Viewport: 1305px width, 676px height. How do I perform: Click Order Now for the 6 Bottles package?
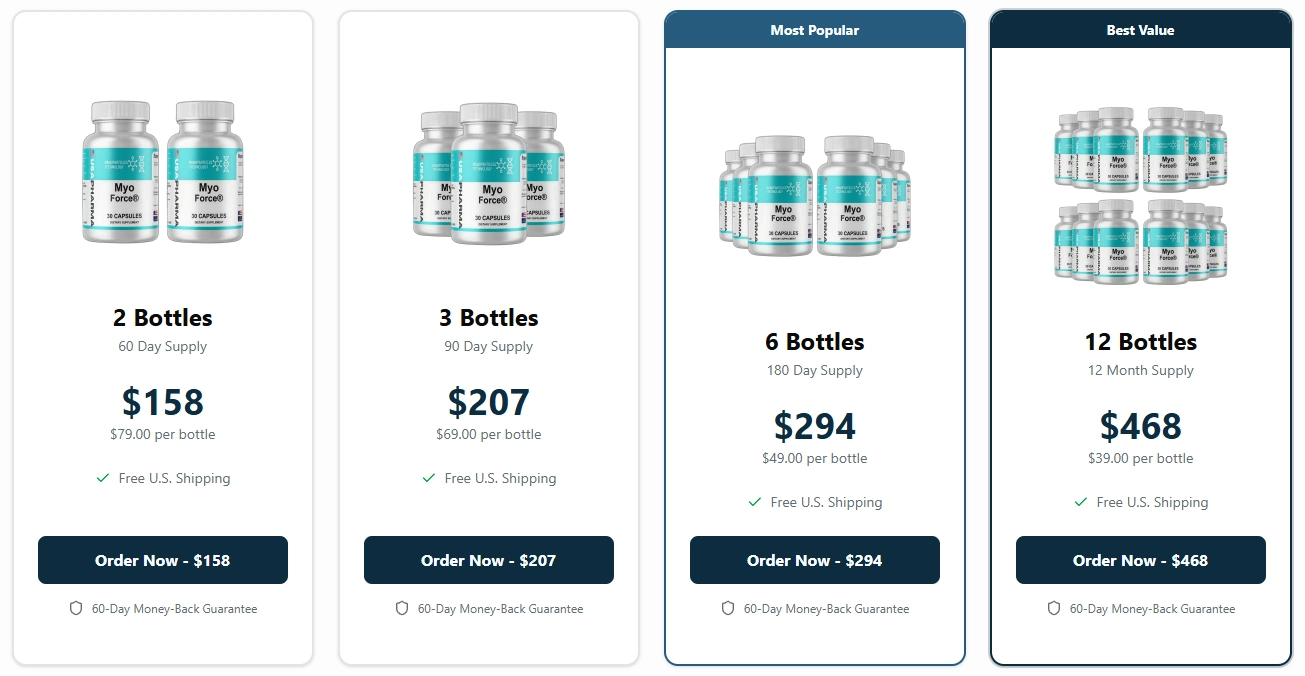pyautogui.click(x=815, y=560)
